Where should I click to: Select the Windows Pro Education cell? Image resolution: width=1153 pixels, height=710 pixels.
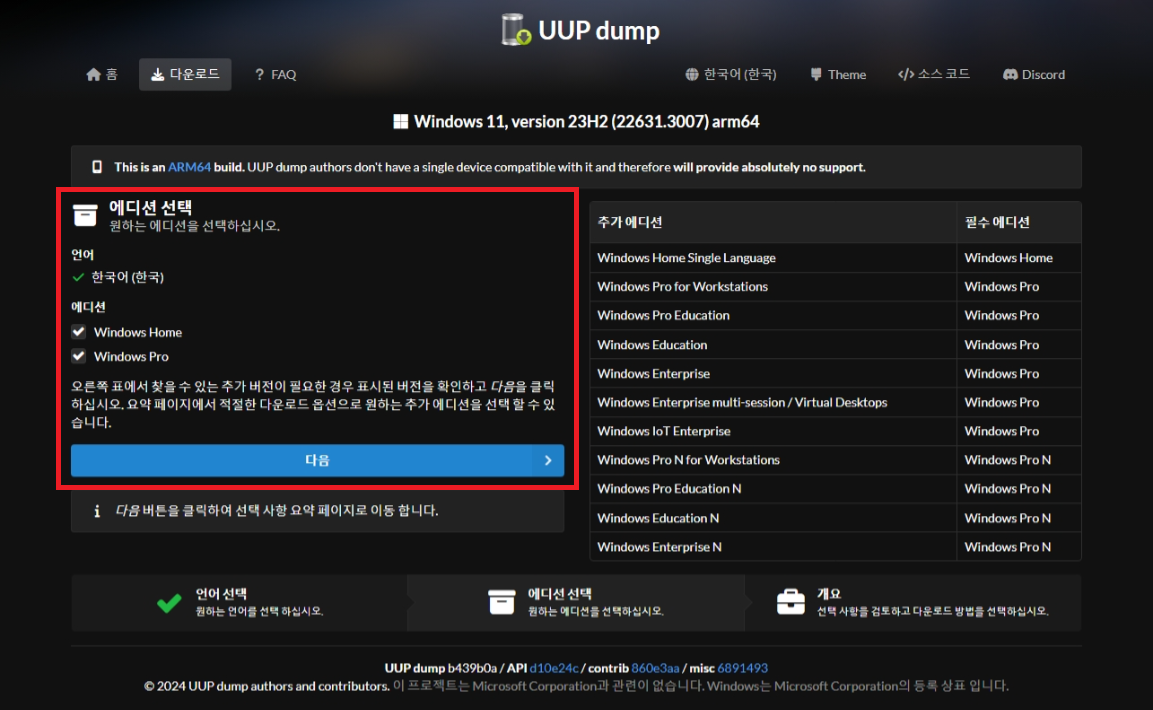click(x=773, y=315)
